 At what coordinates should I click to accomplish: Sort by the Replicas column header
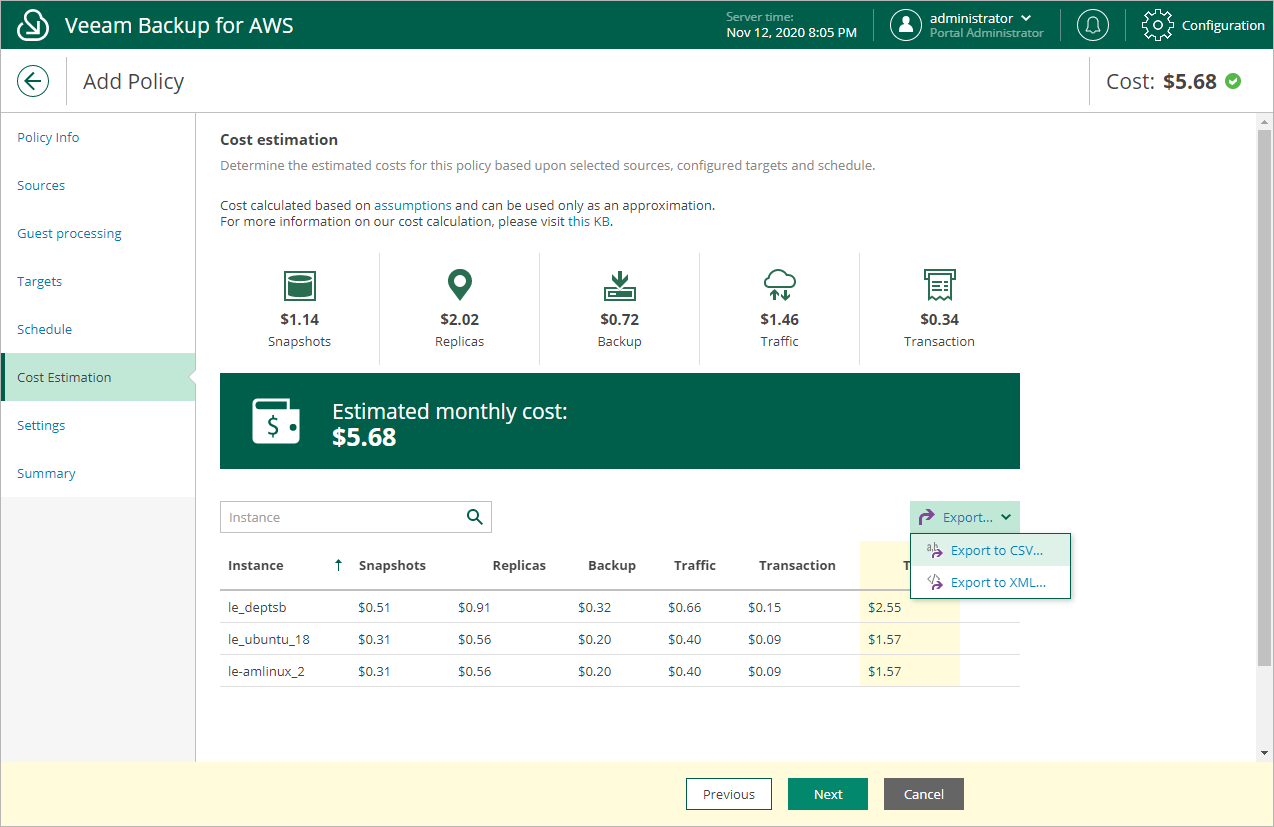pos(519,565)
